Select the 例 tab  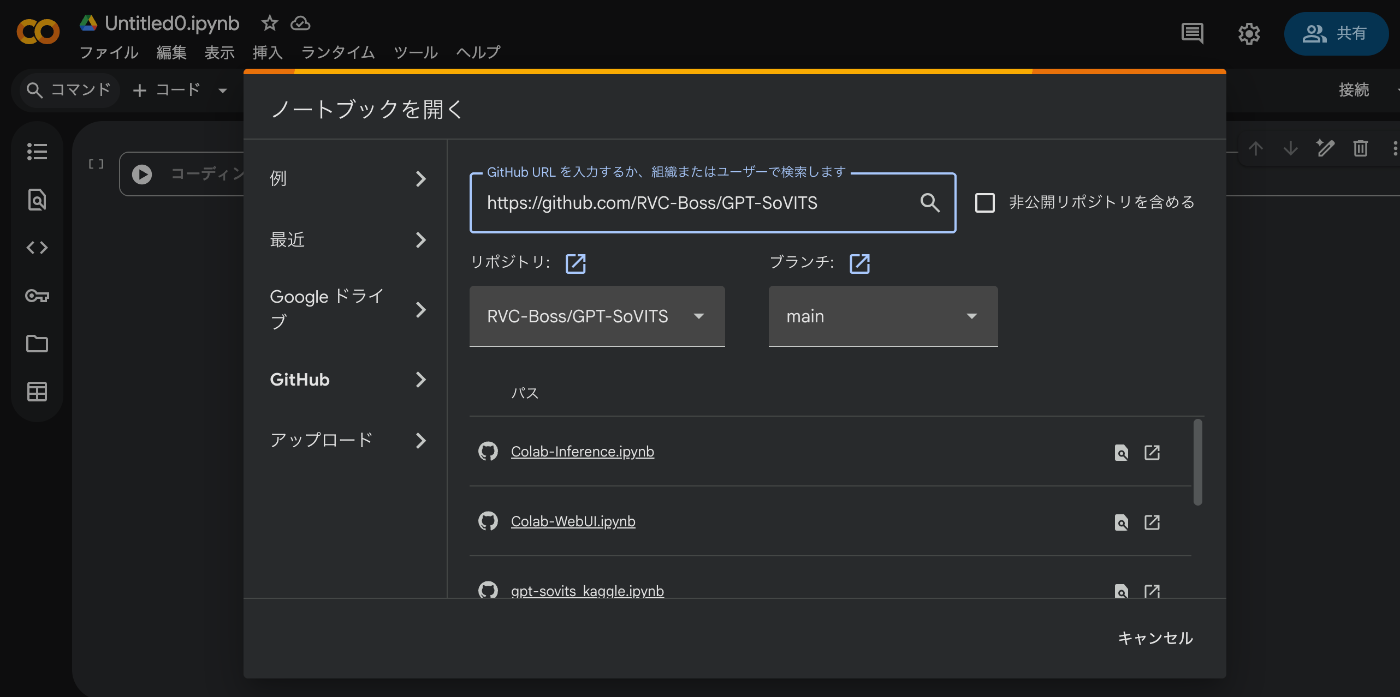347,178
